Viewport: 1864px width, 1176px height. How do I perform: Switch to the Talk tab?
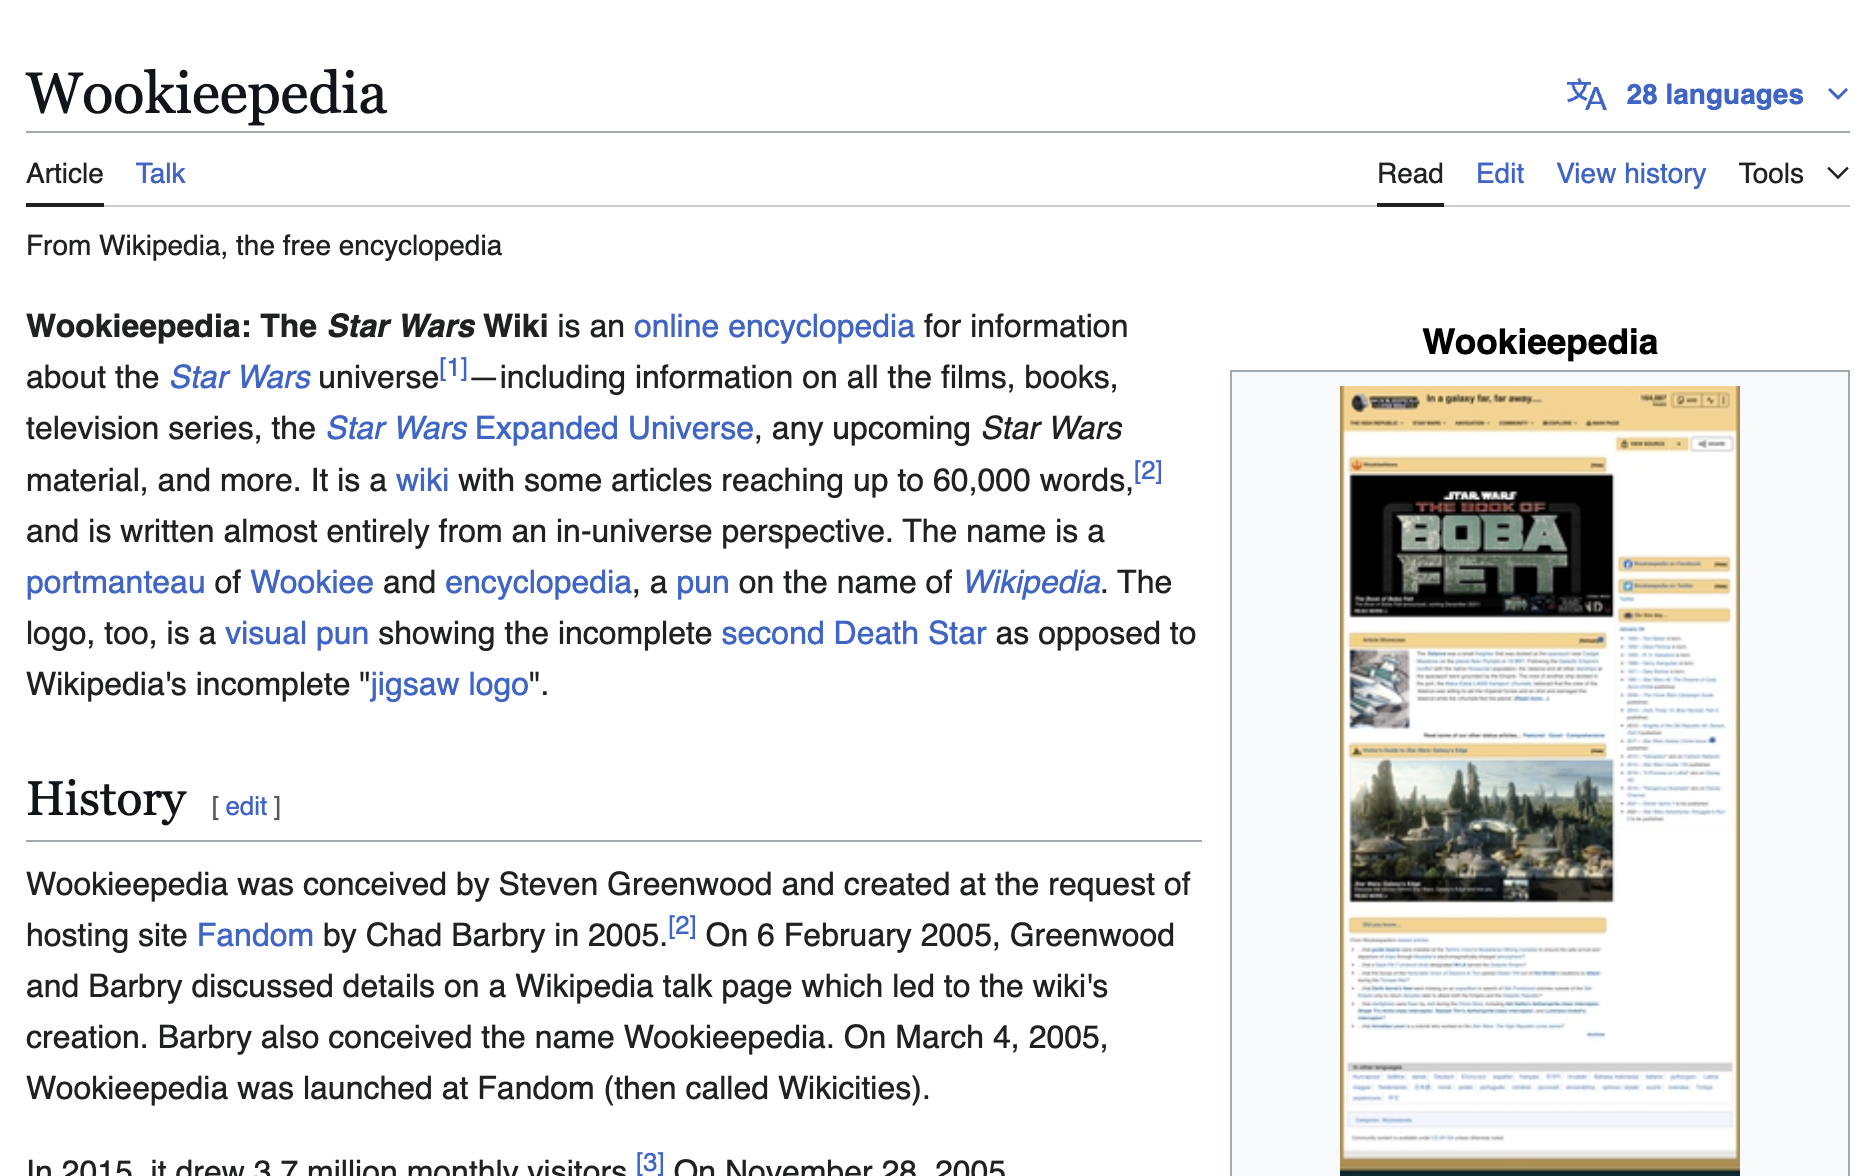pyautogui.click(x=160, y=174)
